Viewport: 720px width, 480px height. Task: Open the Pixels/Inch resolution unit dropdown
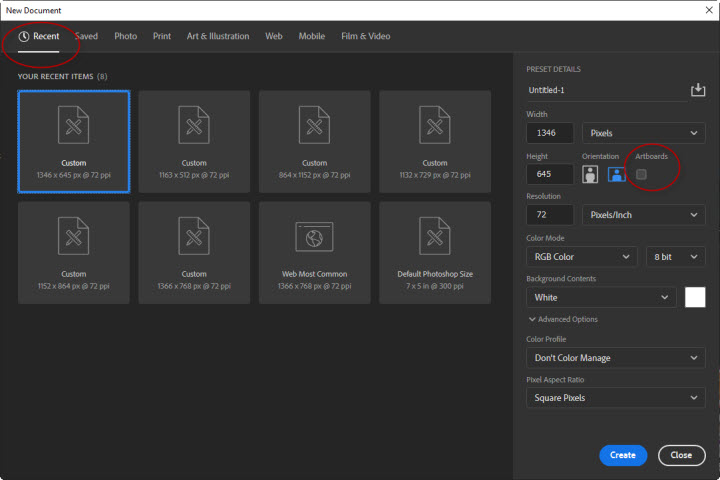(x=643, y=215)
